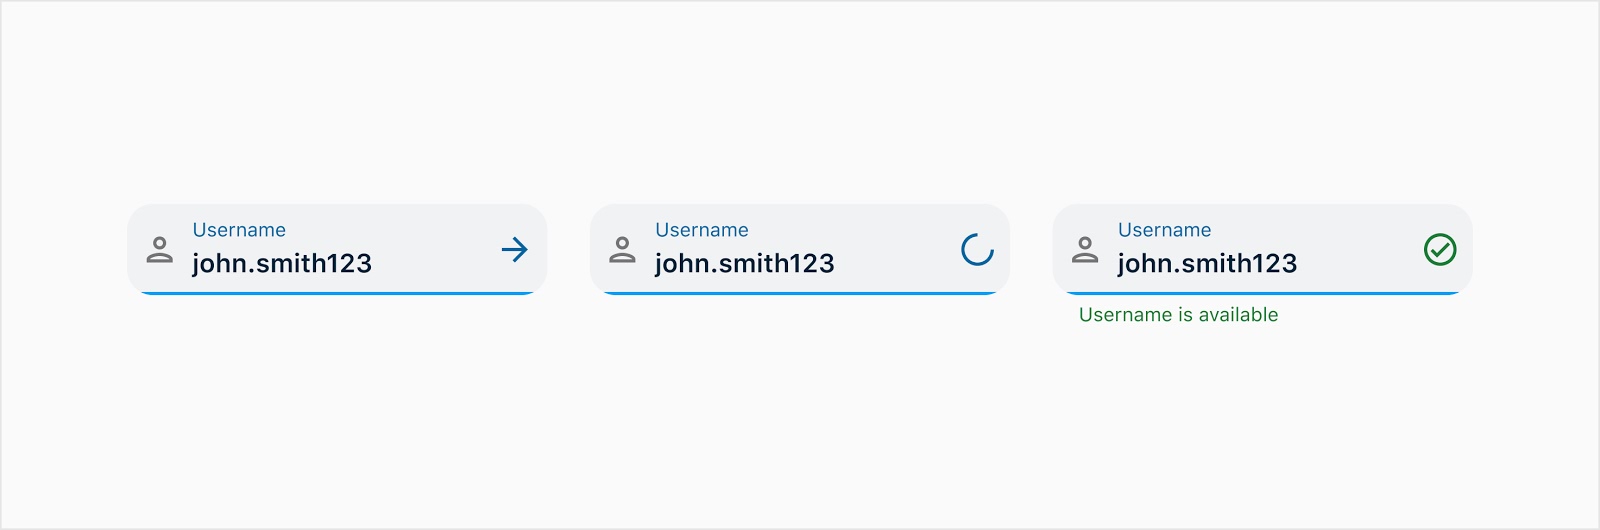The height and width of the screenshot is (530, 1600).
Task: Place cursor in john.smith123 text beside green check
Action: point(1207,263)
